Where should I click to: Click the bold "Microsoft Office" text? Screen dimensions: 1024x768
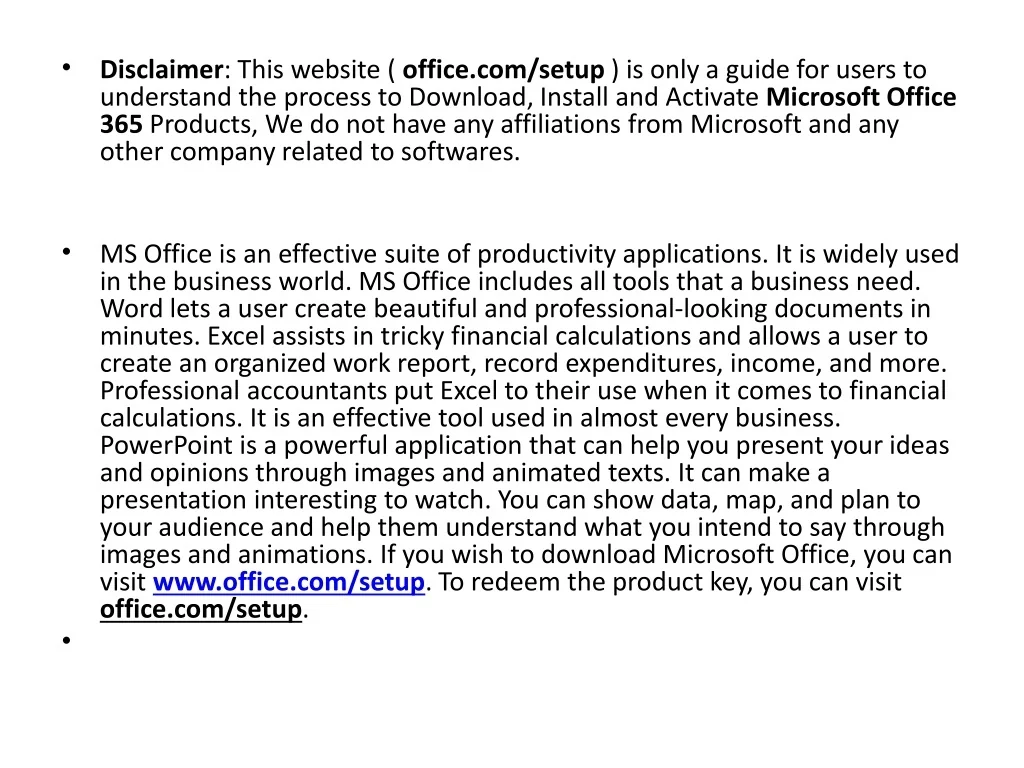pos(861,97)
